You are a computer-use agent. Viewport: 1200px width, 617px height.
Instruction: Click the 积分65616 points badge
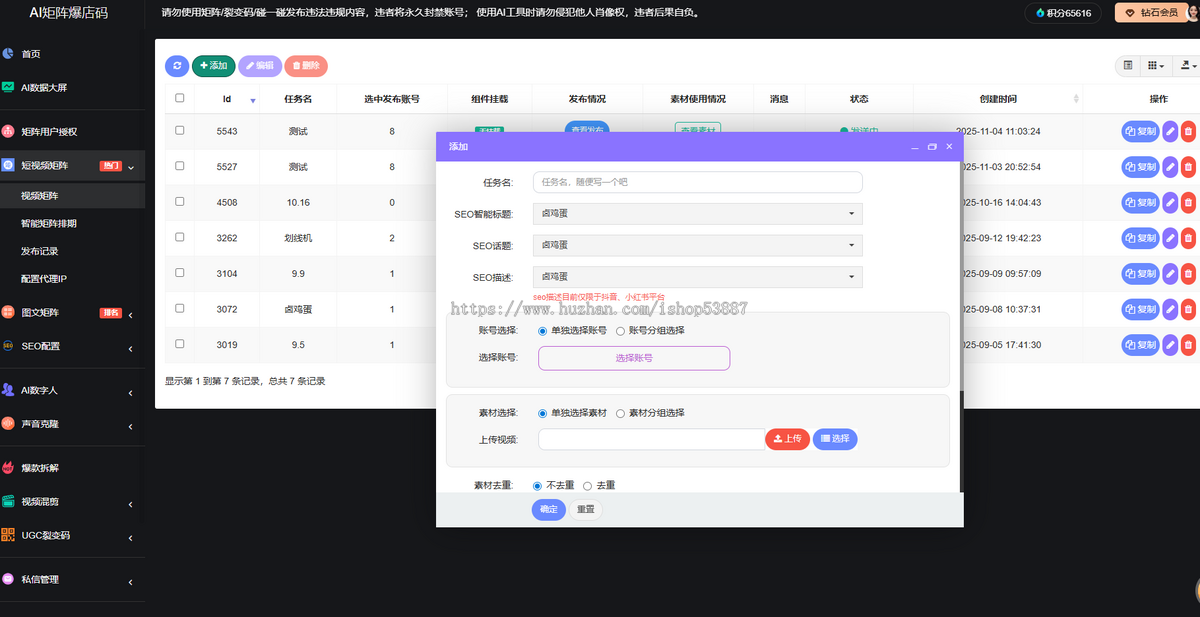pos(1063,13)
